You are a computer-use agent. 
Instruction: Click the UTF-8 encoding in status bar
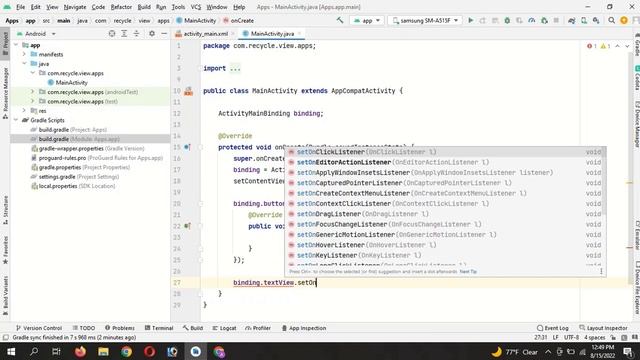571,337
